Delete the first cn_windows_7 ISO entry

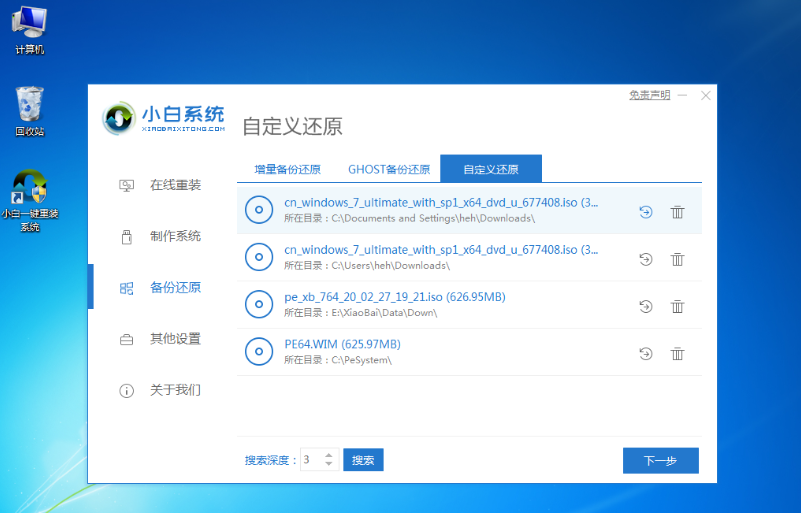(677, 211)
